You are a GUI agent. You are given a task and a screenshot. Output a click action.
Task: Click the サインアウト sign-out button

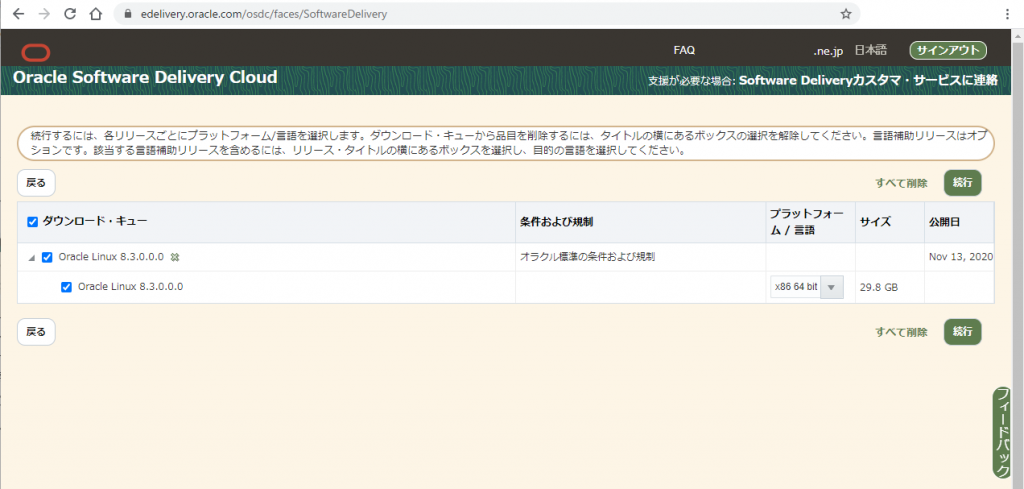click(x=947, y=50)
